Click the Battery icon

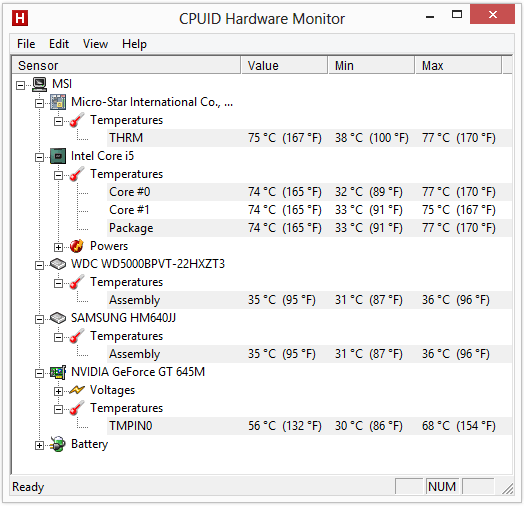click(58, 444)
